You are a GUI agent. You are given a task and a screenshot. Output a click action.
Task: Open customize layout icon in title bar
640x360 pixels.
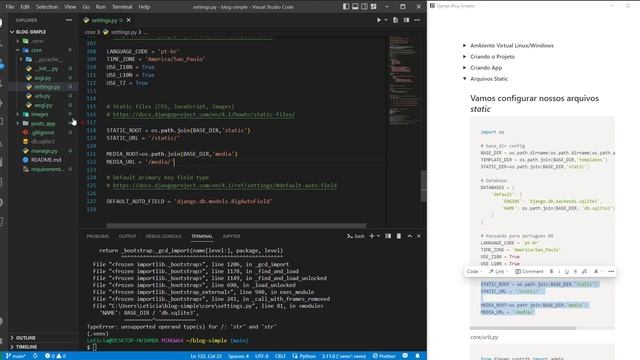click(x=373, y=7)
